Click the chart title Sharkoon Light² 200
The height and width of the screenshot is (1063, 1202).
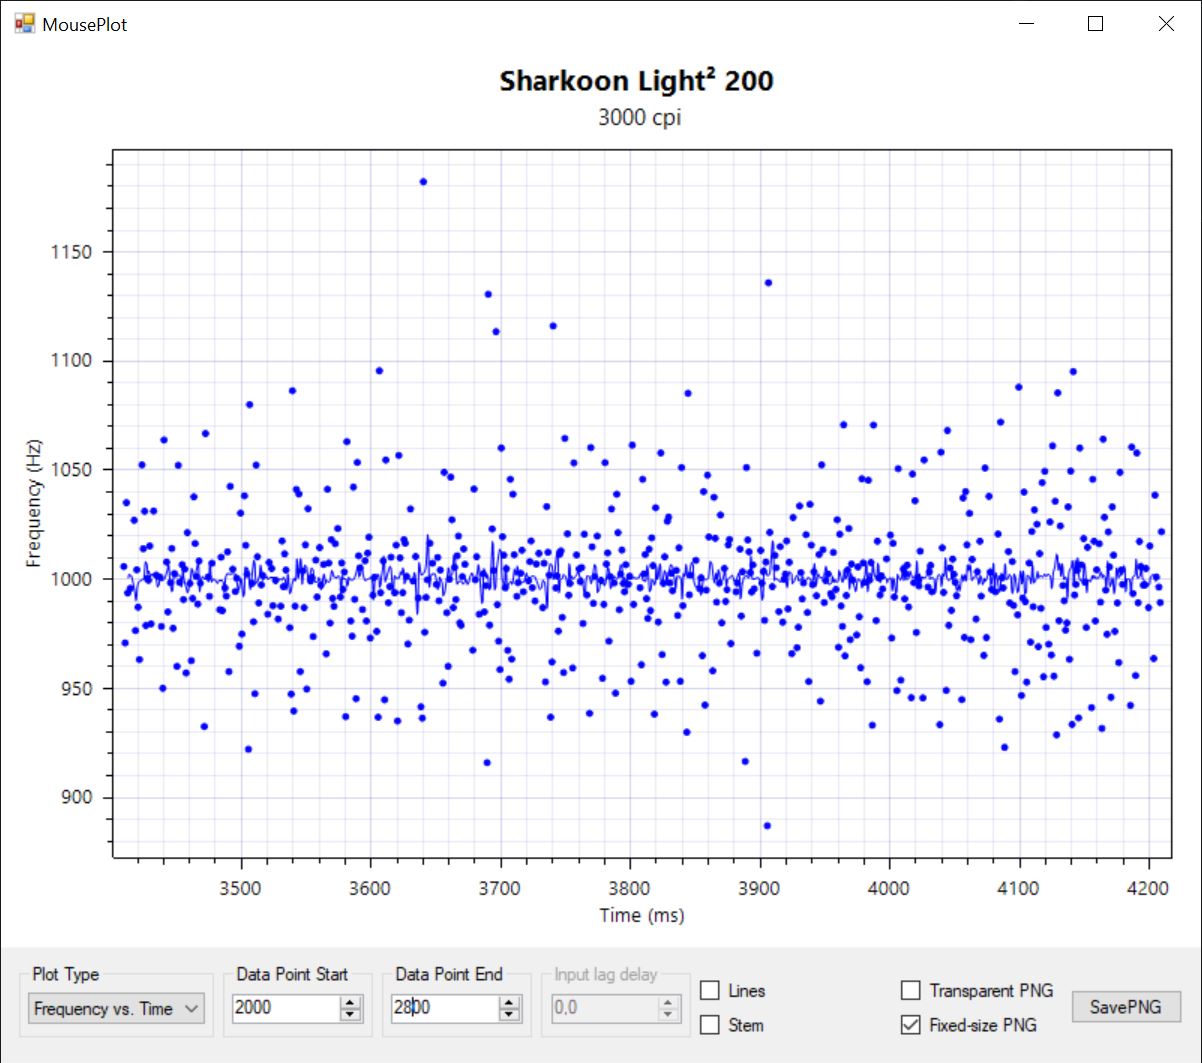[636, 81]
